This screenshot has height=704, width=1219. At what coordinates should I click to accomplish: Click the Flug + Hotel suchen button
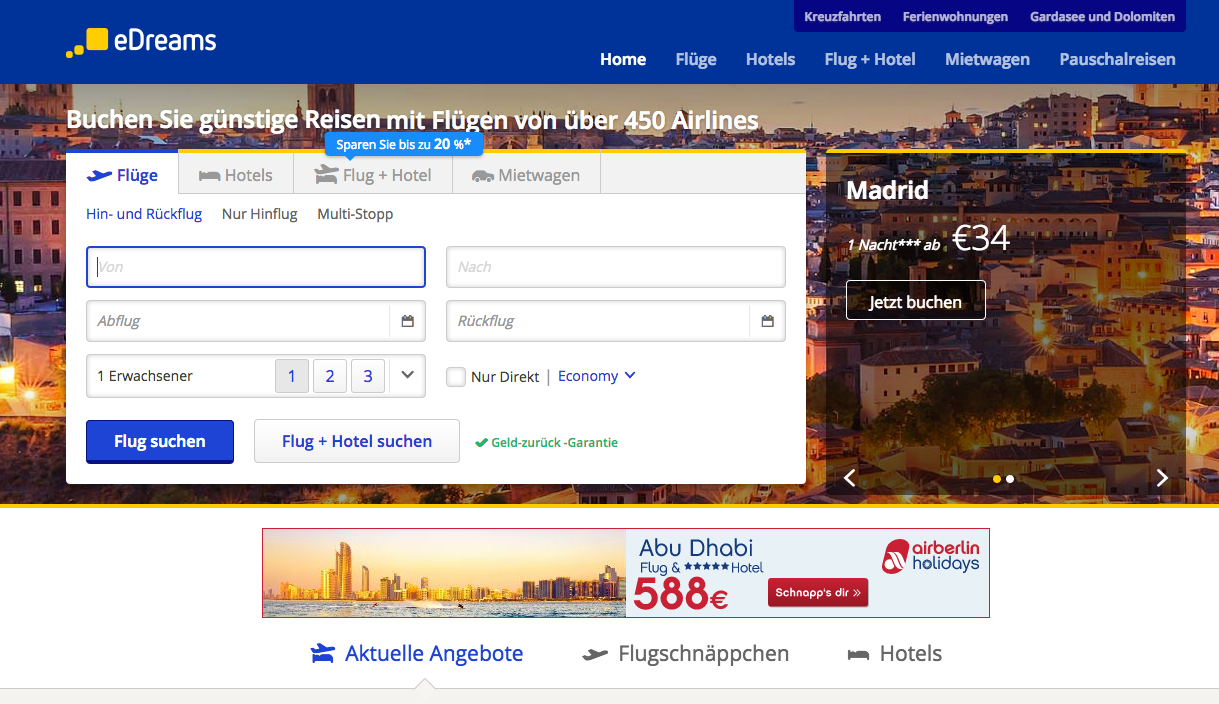click(357, 441)
